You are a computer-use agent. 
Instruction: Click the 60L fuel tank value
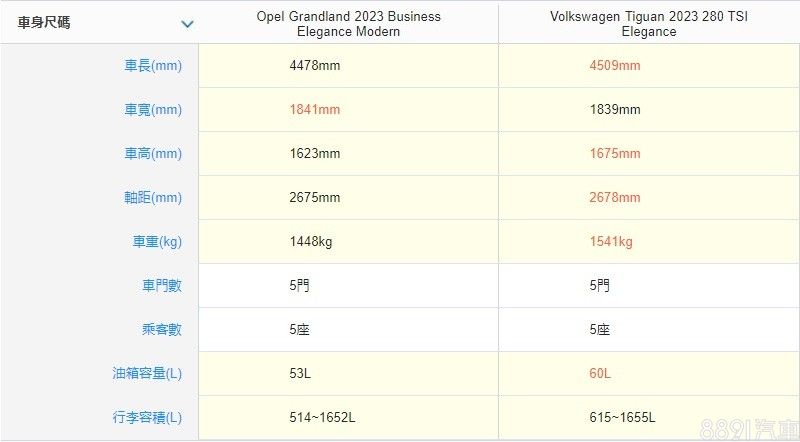[600, 374]
